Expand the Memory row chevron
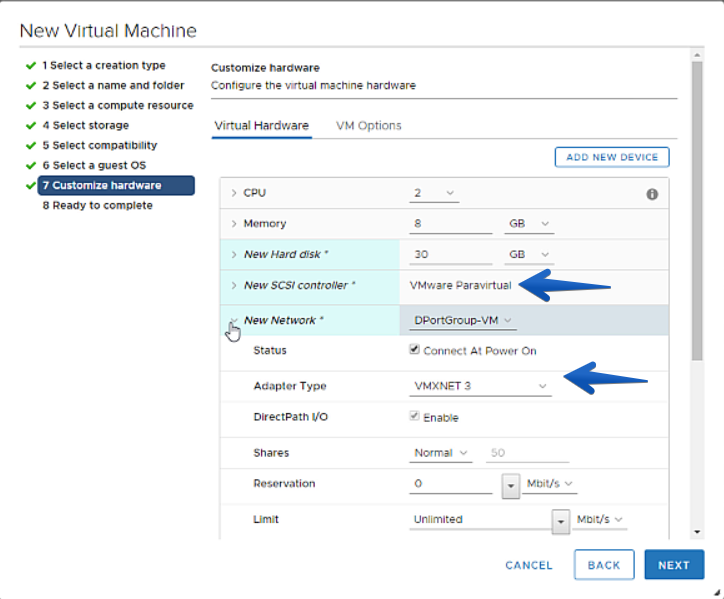Screen dimensions: 724x599 click(x=234, y=224)
